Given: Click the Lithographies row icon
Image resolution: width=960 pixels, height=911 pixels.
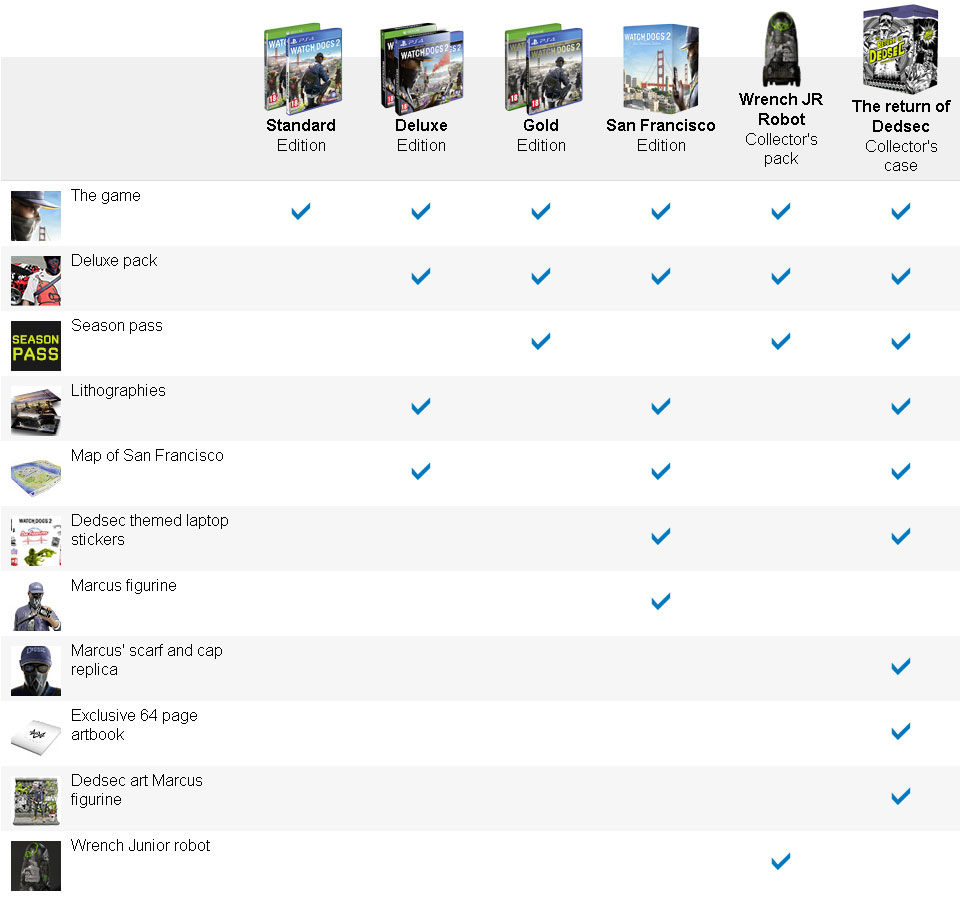Looking at the screenshot, I should coord(35,411).
